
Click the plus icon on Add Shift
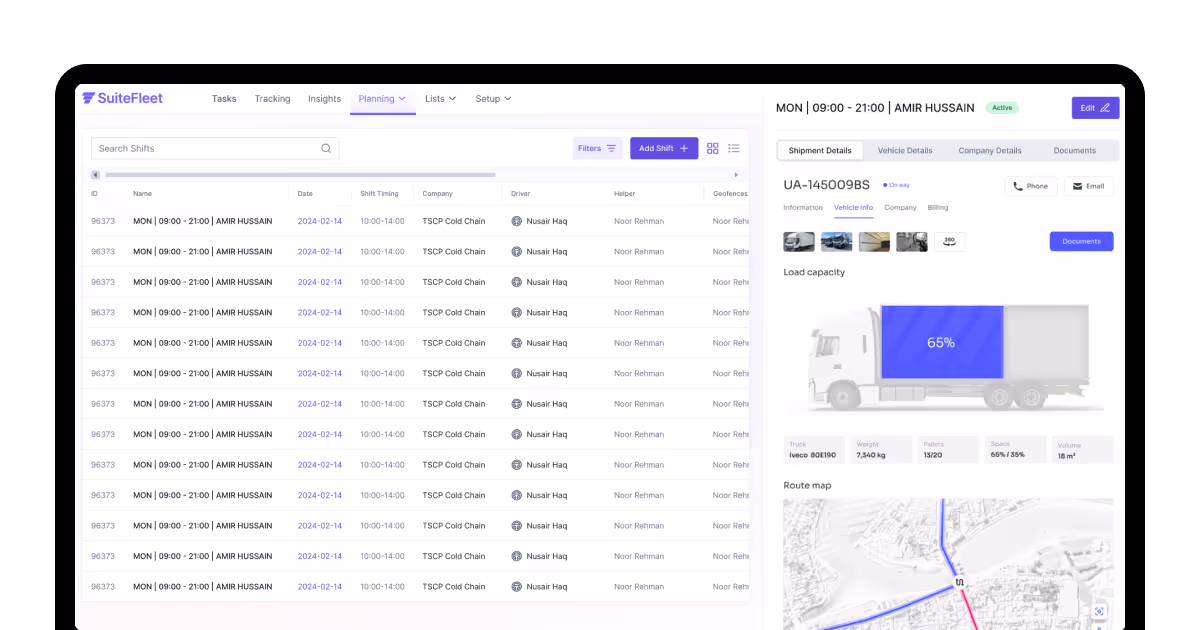pyautogui.click(x=684, y=148)
